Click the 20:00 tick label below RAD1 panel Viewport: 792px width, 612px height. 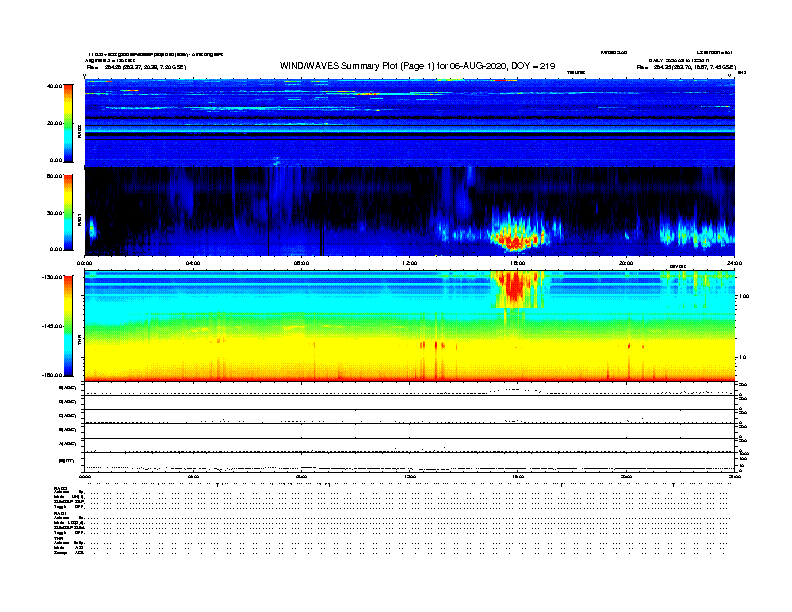(x=626, y=263)
